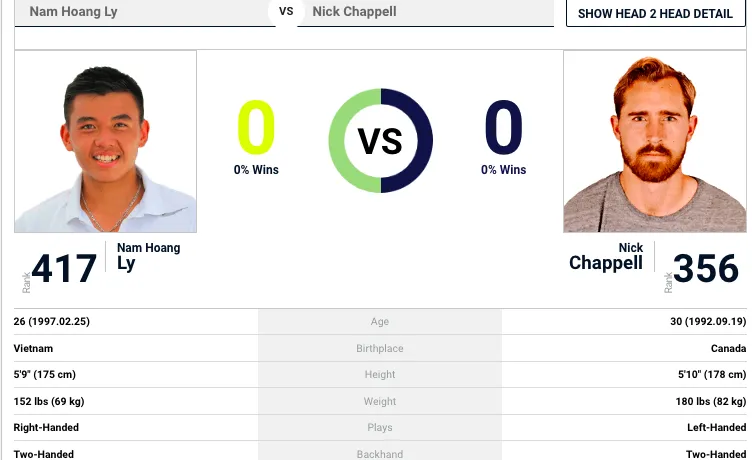The image size is (752, 460).
Task: Click the Show Head 2 Head Detail button
Action: pos(655,14)
